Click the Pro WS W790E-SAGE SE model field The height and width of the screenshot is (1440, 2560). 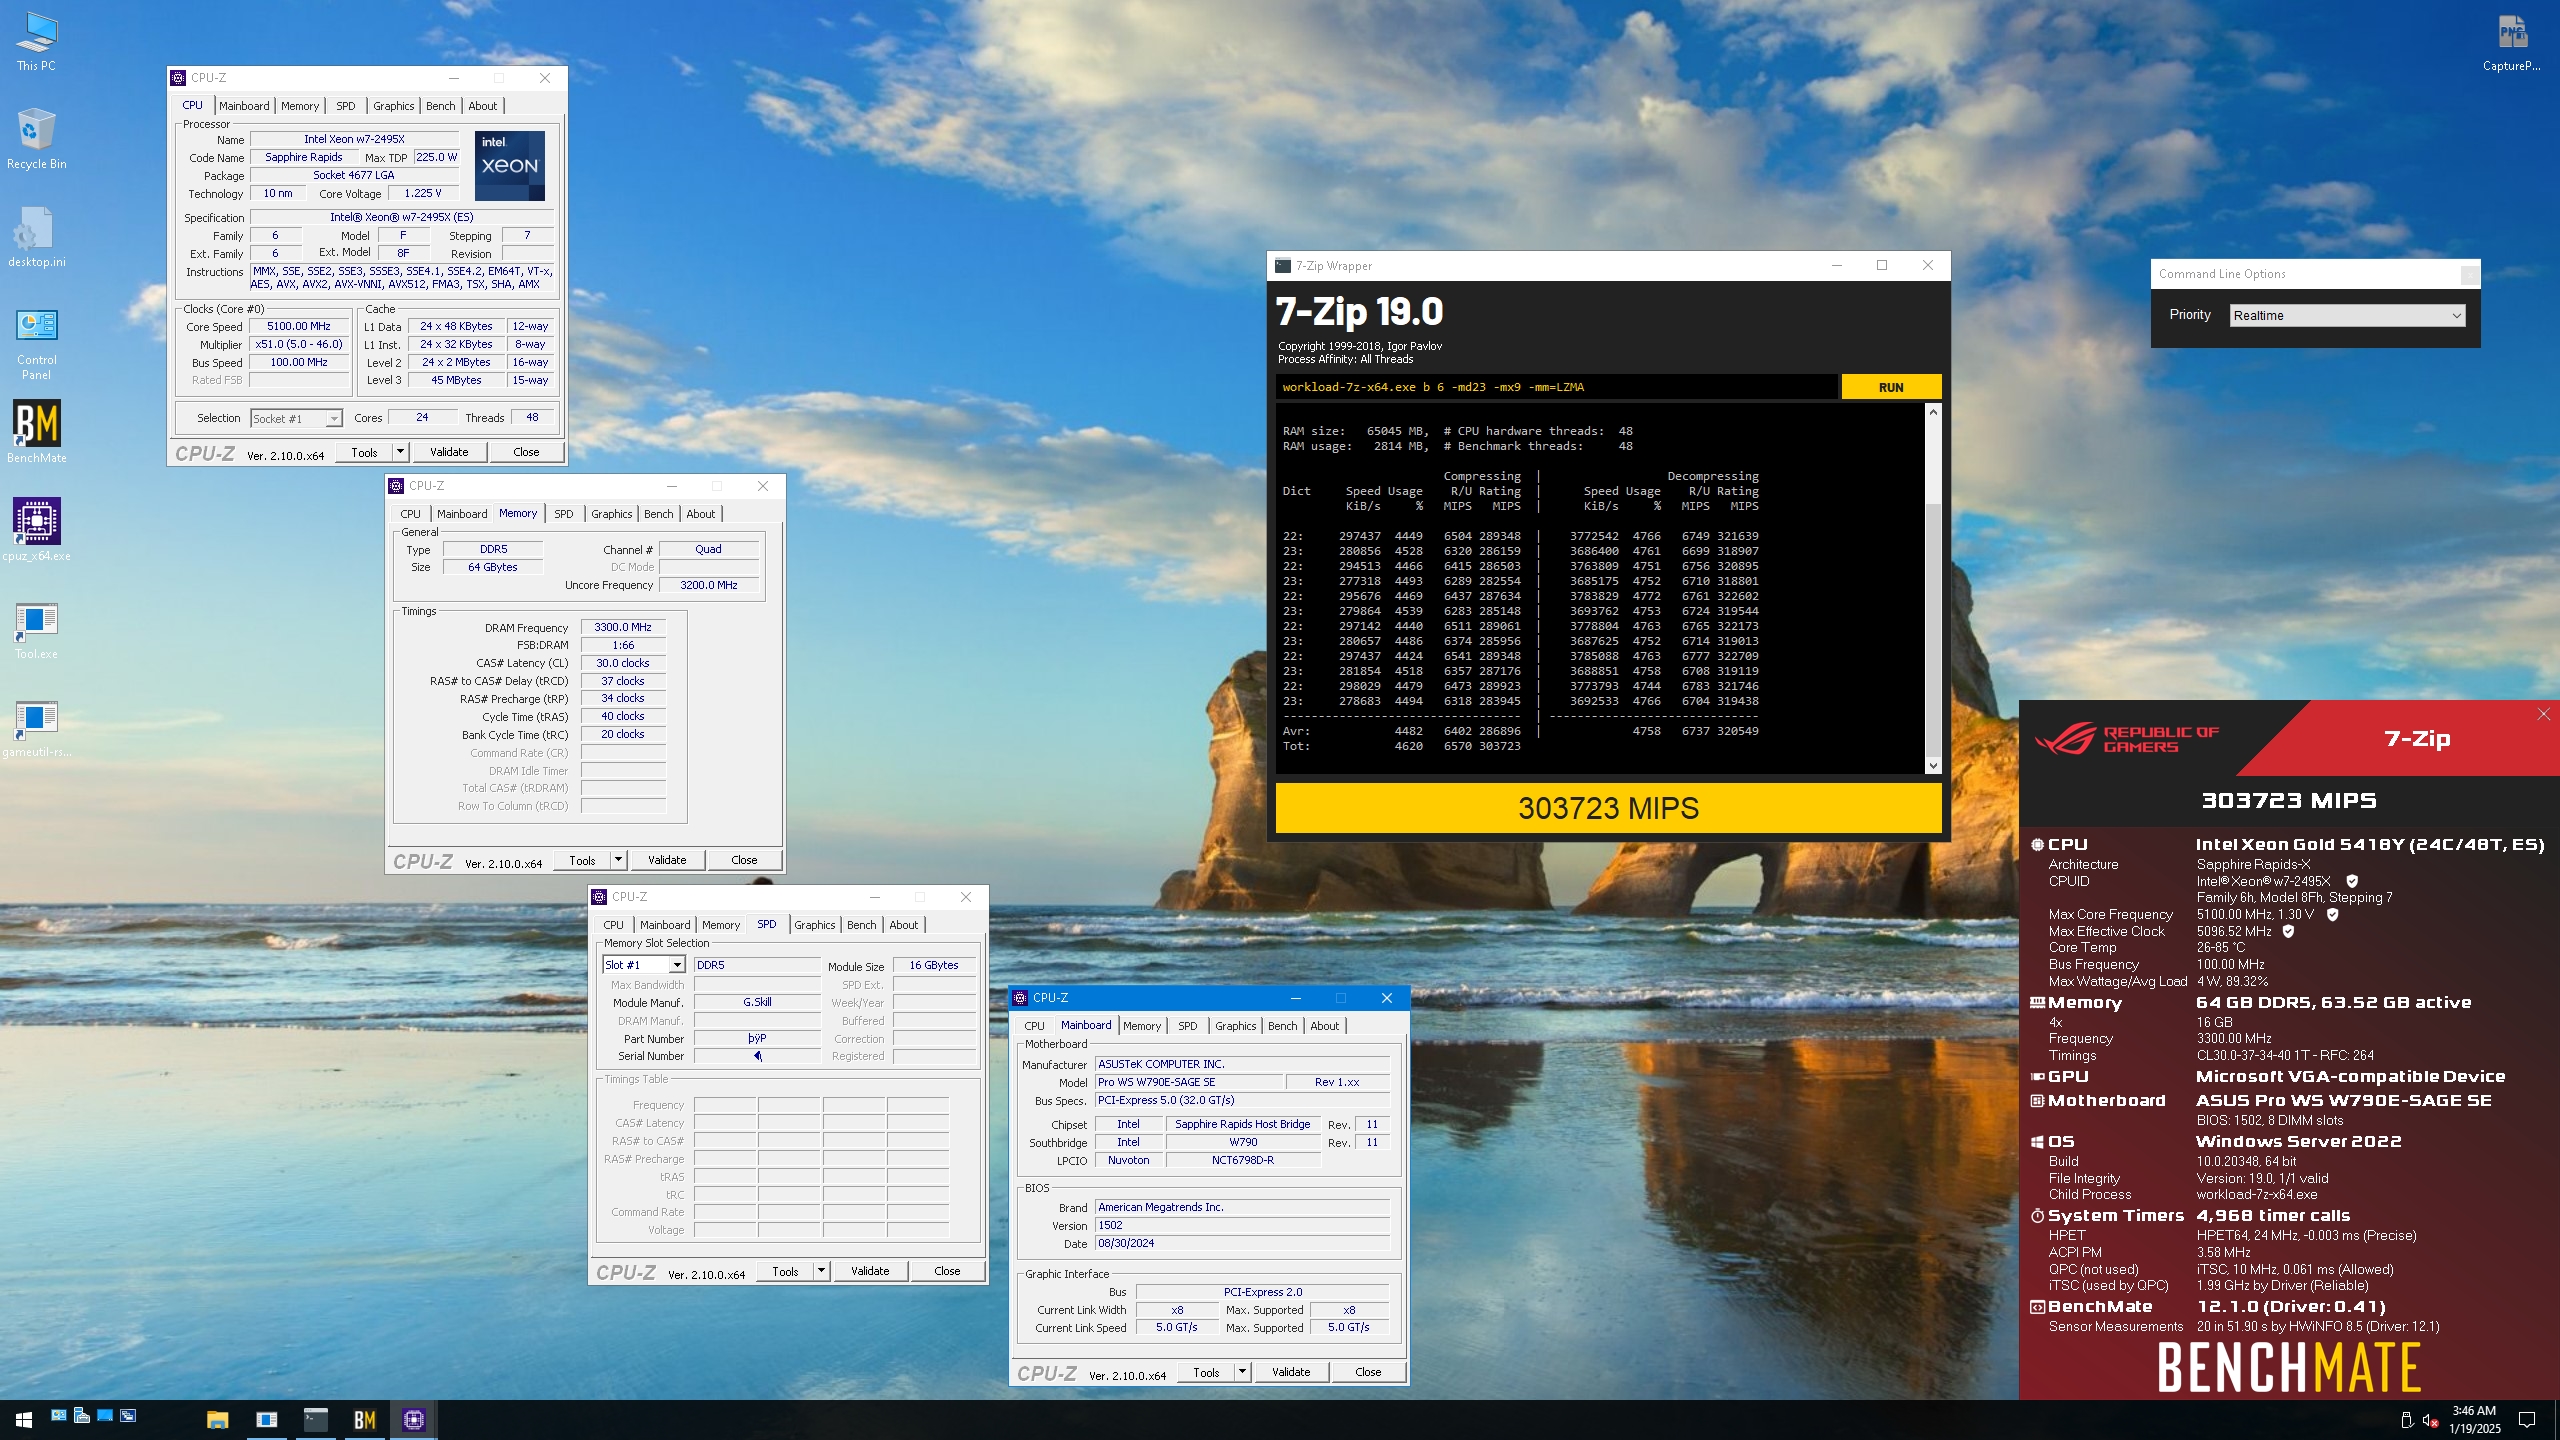pyautogui.click(x=1189, y=1082)
